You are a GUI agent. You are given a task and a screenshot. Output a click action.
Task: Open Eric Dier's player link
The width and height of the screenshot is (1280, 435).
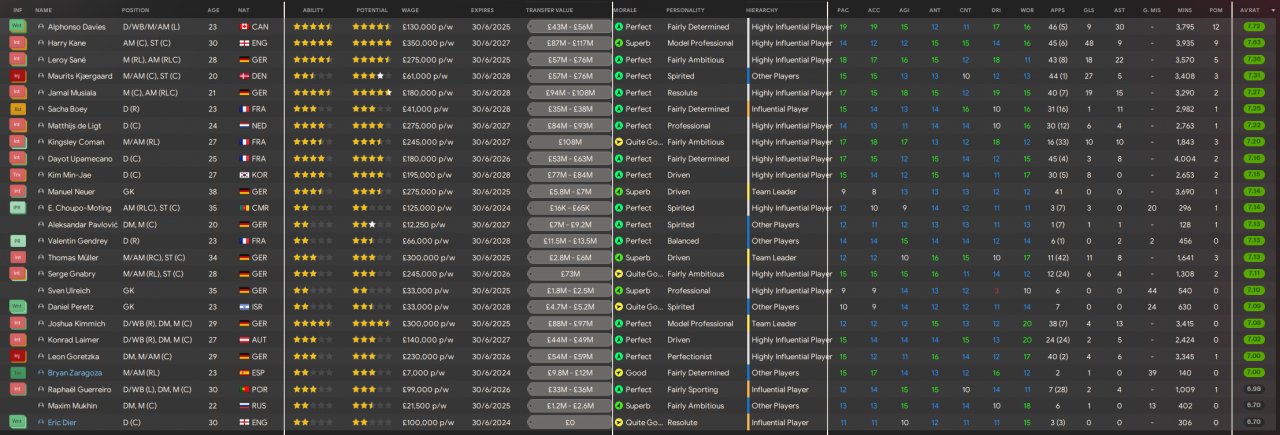point(61,422)
